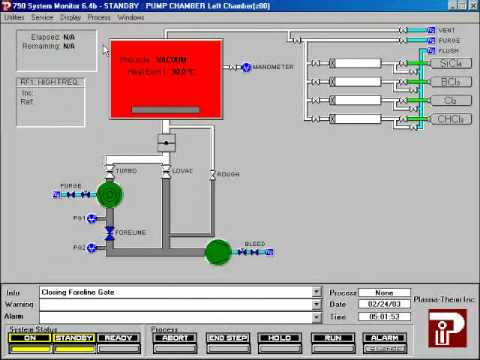
Task: Click the Time display field
Action: coord(384,317)
